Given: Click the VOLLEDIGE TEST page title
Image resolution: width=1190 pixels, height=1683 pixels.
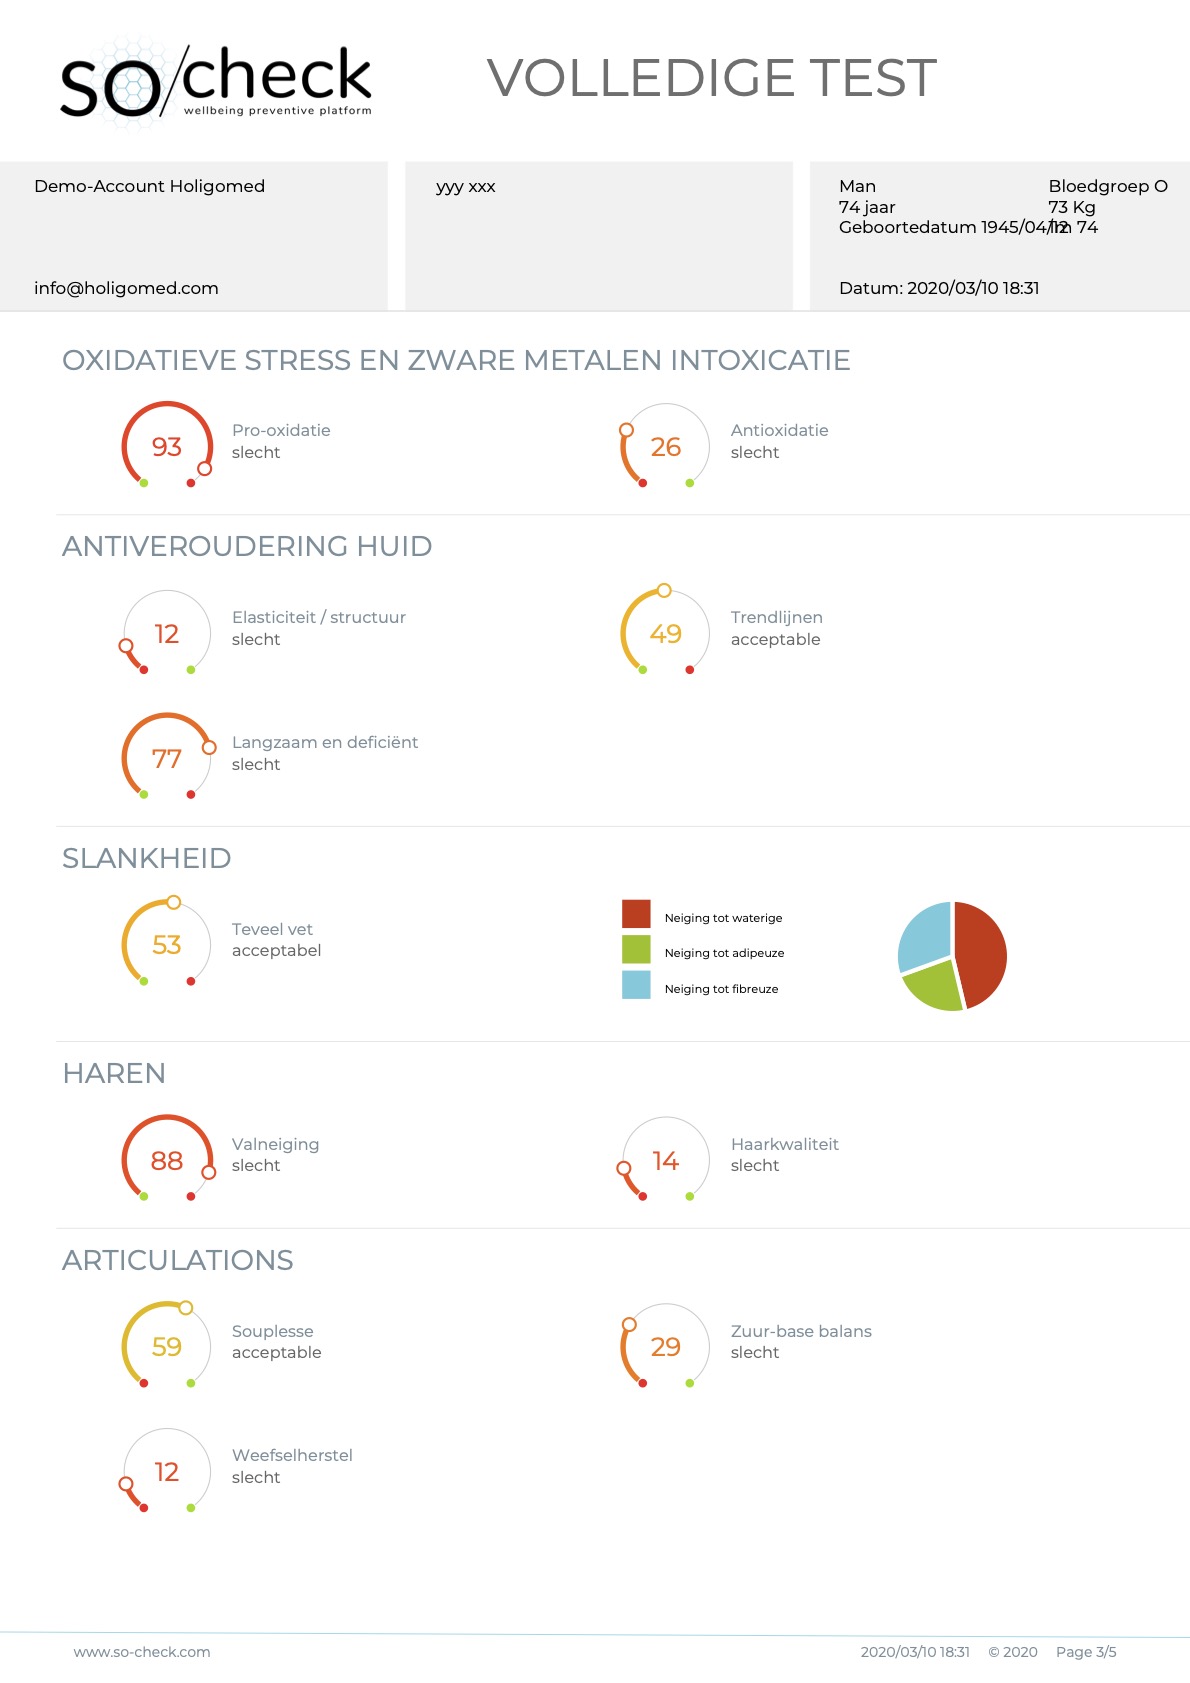Looking at the screenshot, I should (711, 78).
